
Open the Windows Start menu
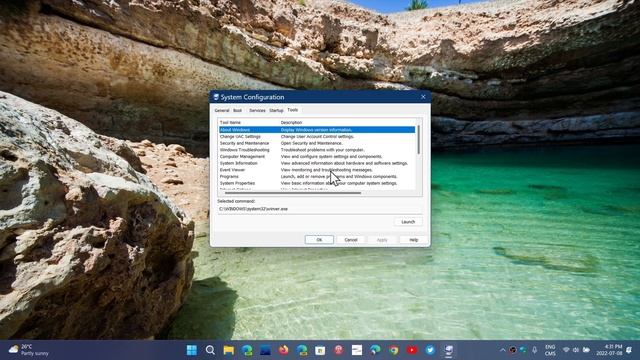pos(191,350)
